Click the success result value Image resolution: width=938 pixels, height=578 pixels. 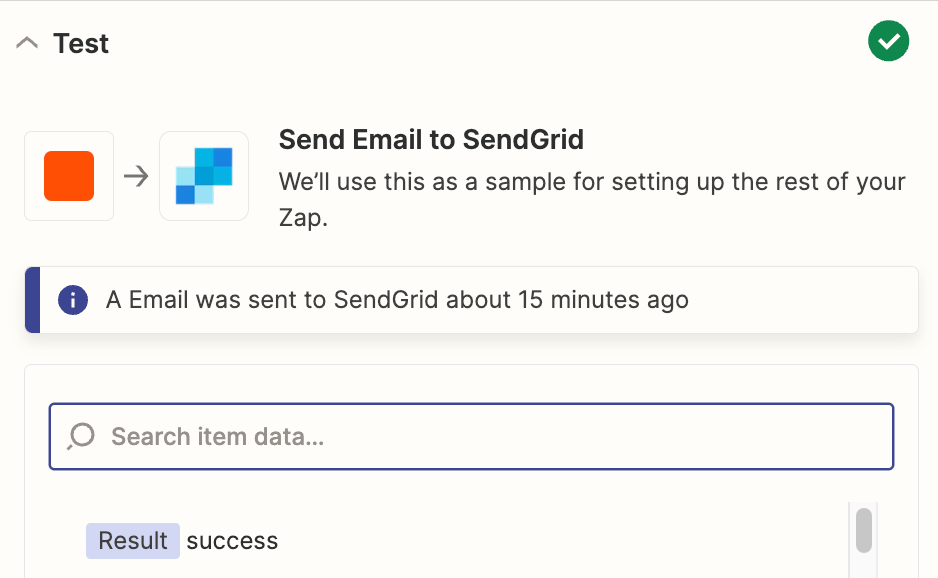(232, 541)
